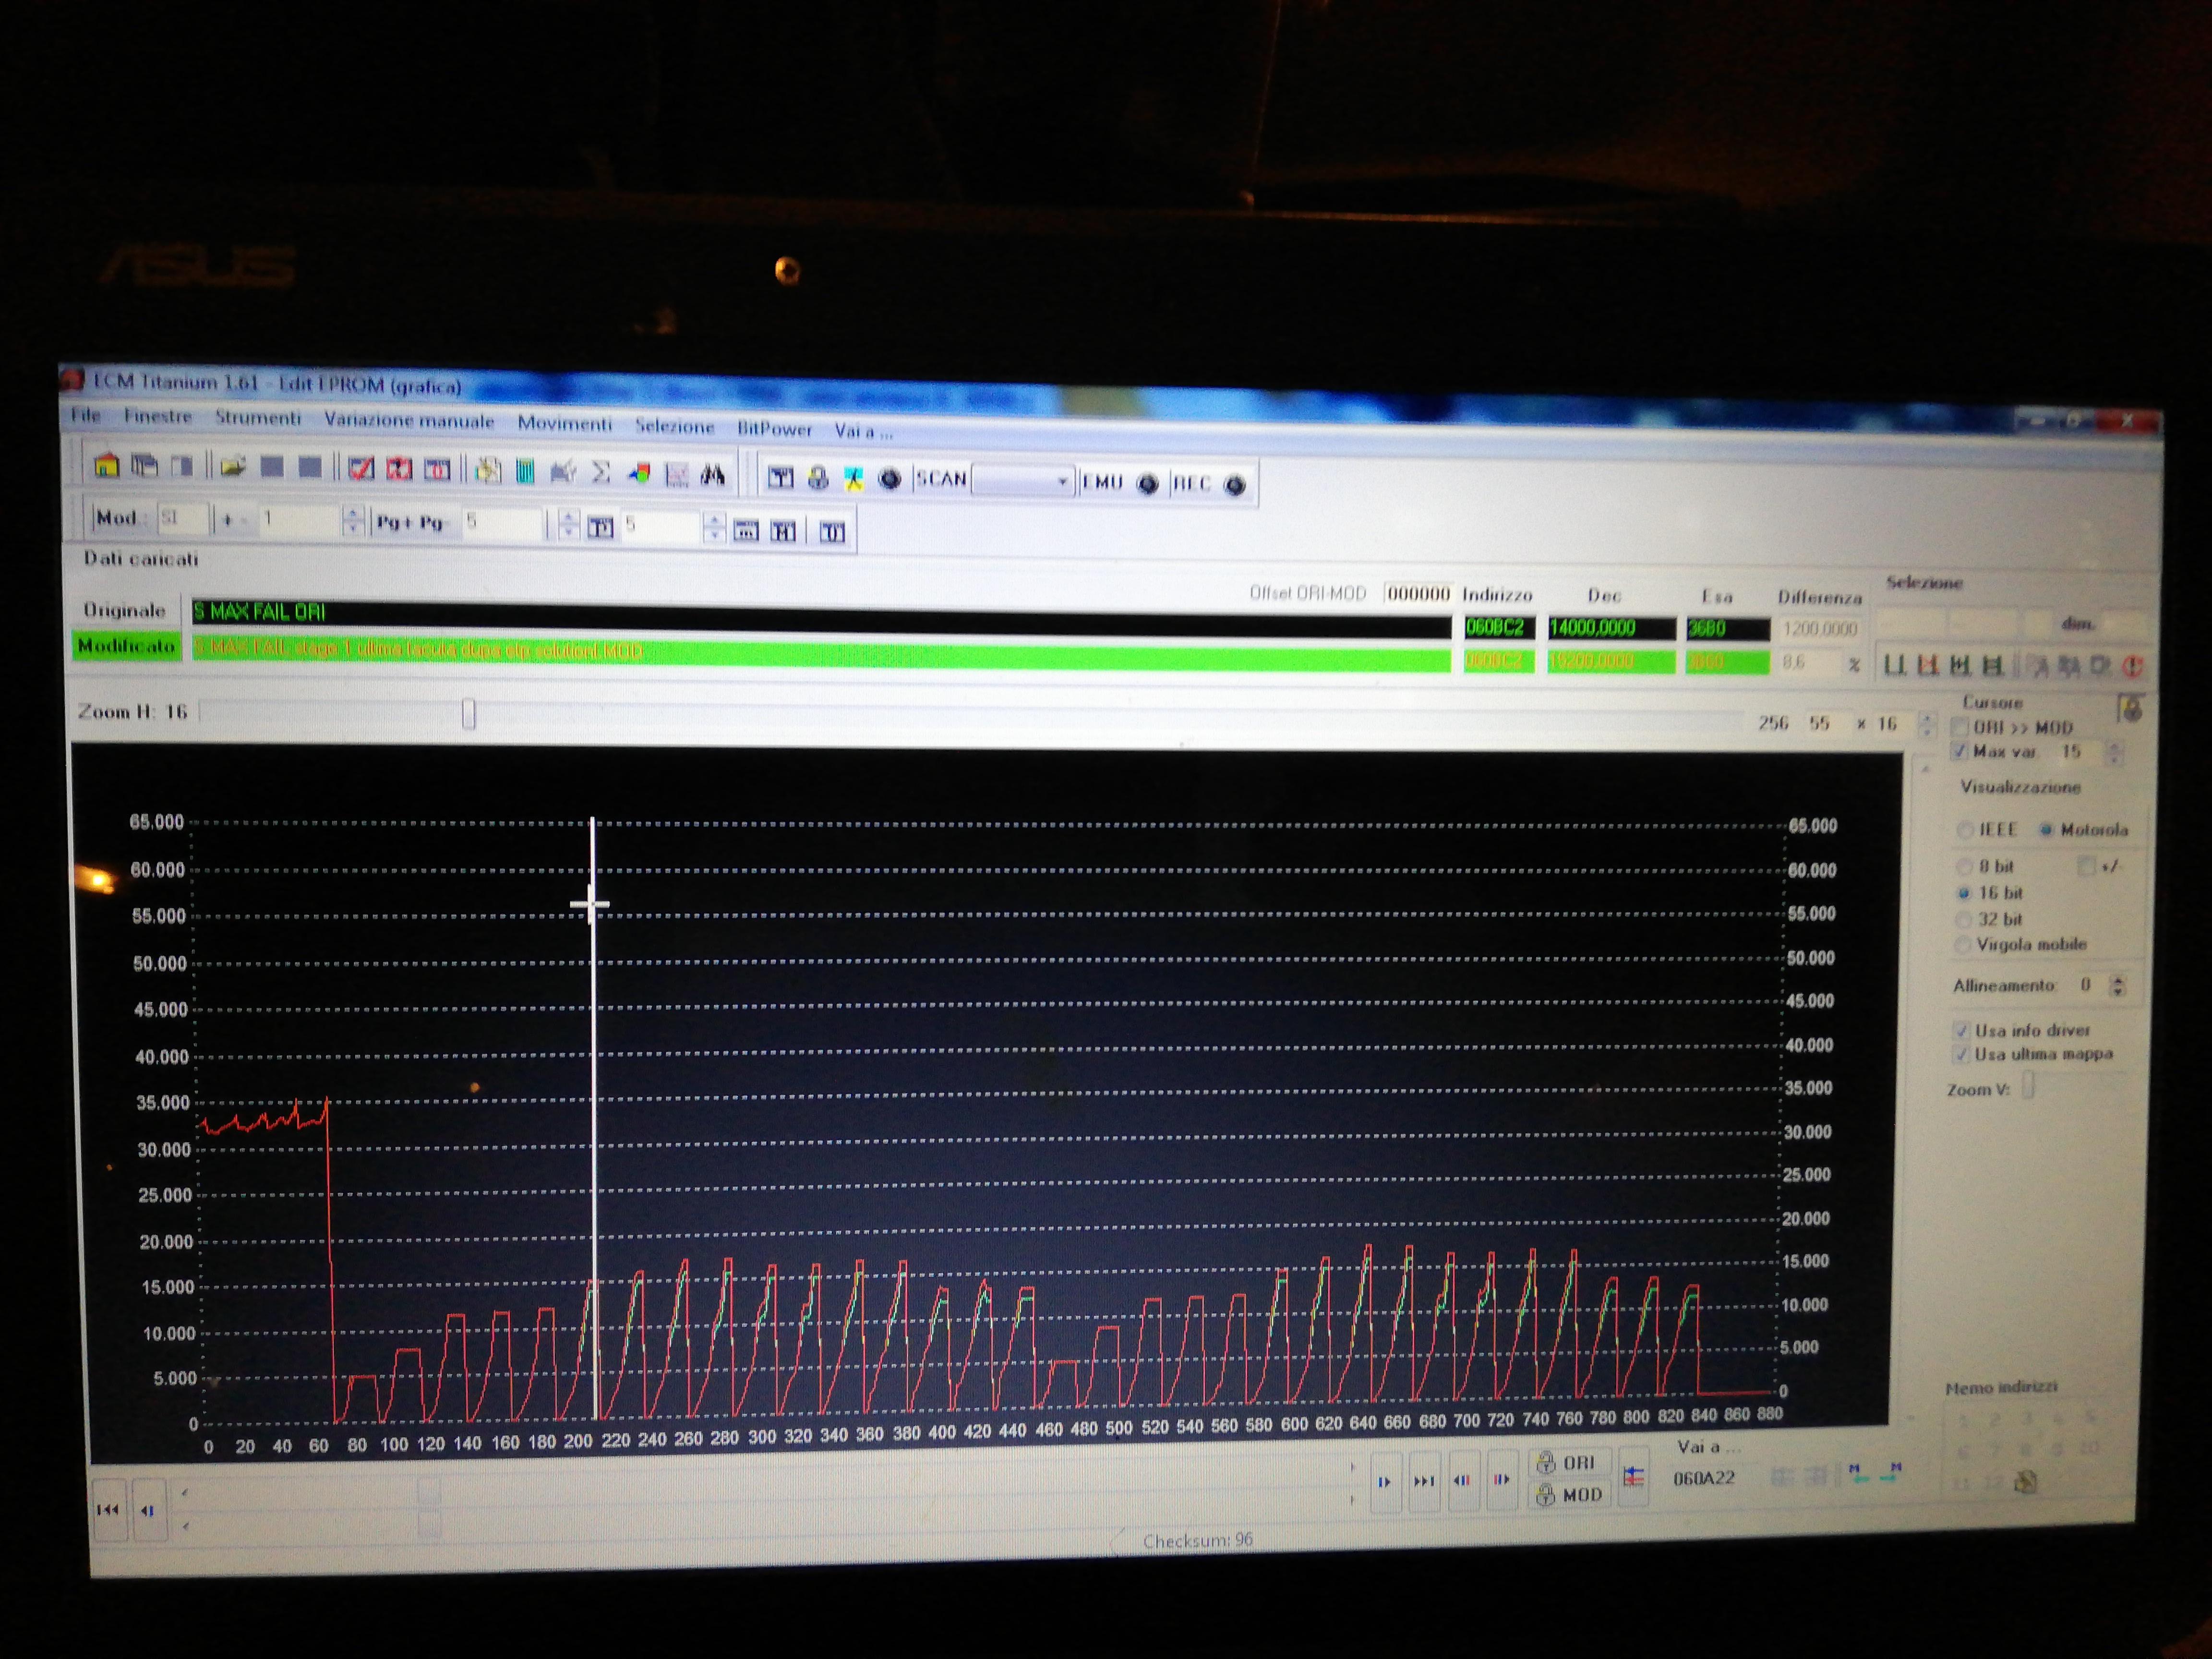Click the Zoom H slider handle
The width and height of the screenshot is (2212, 1659).
coord(468,714)
